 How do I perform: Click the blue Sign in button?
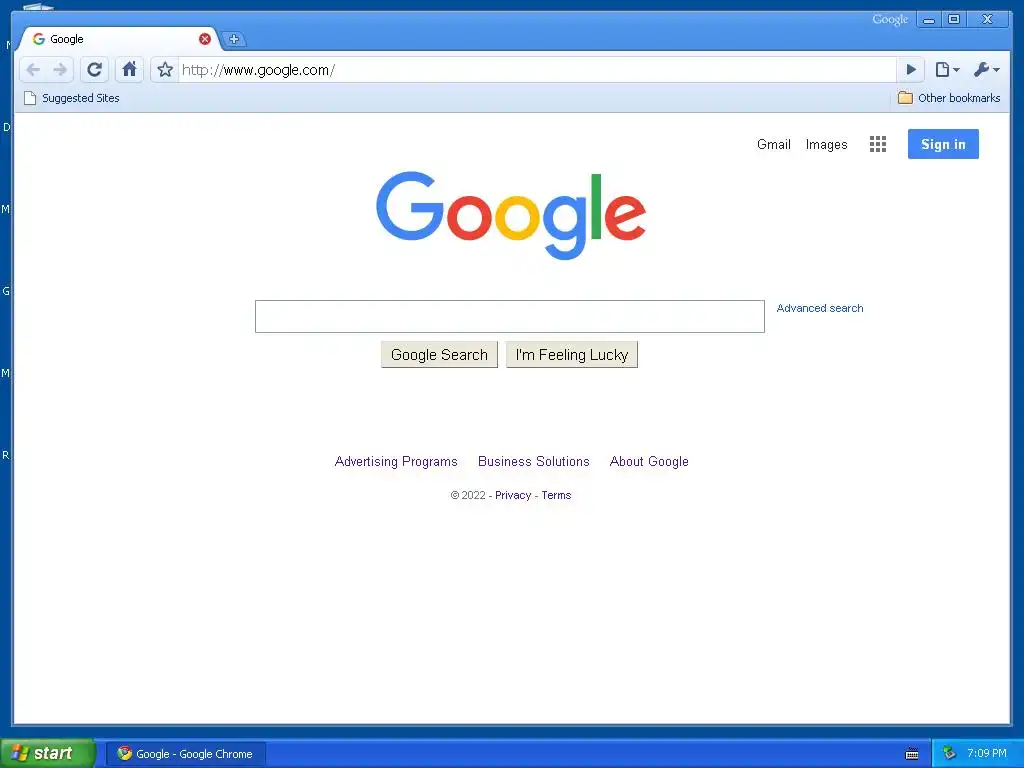click(x=943, y=144)
